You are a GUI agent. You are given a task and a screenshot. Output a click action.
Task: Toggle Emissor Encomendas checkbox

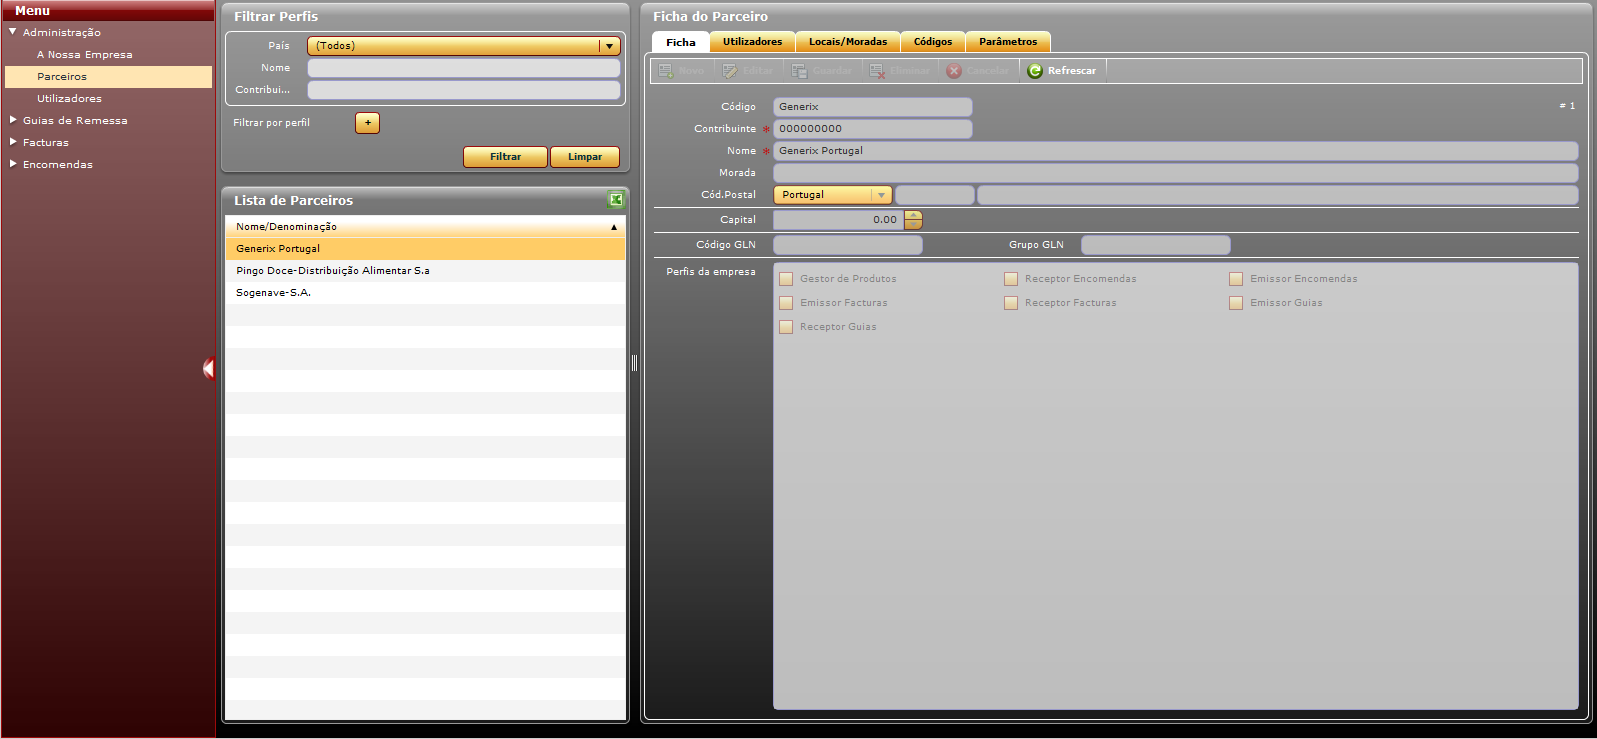coord(1236,279)
